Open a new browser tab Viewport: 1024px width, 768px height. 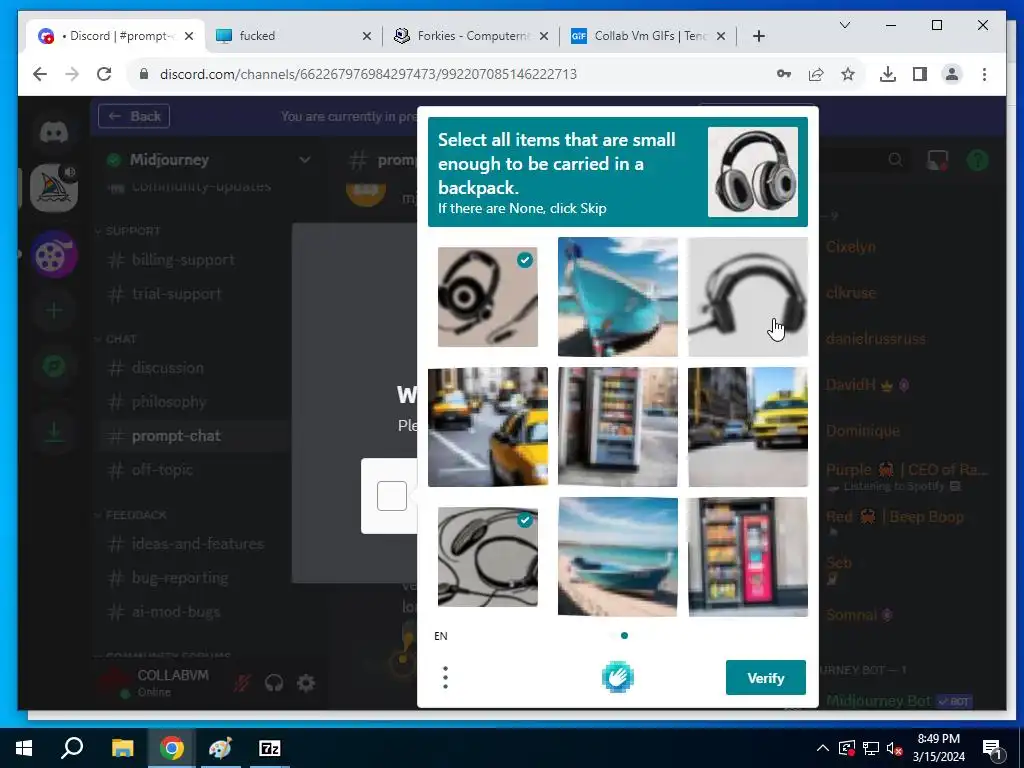pos(758,36)
